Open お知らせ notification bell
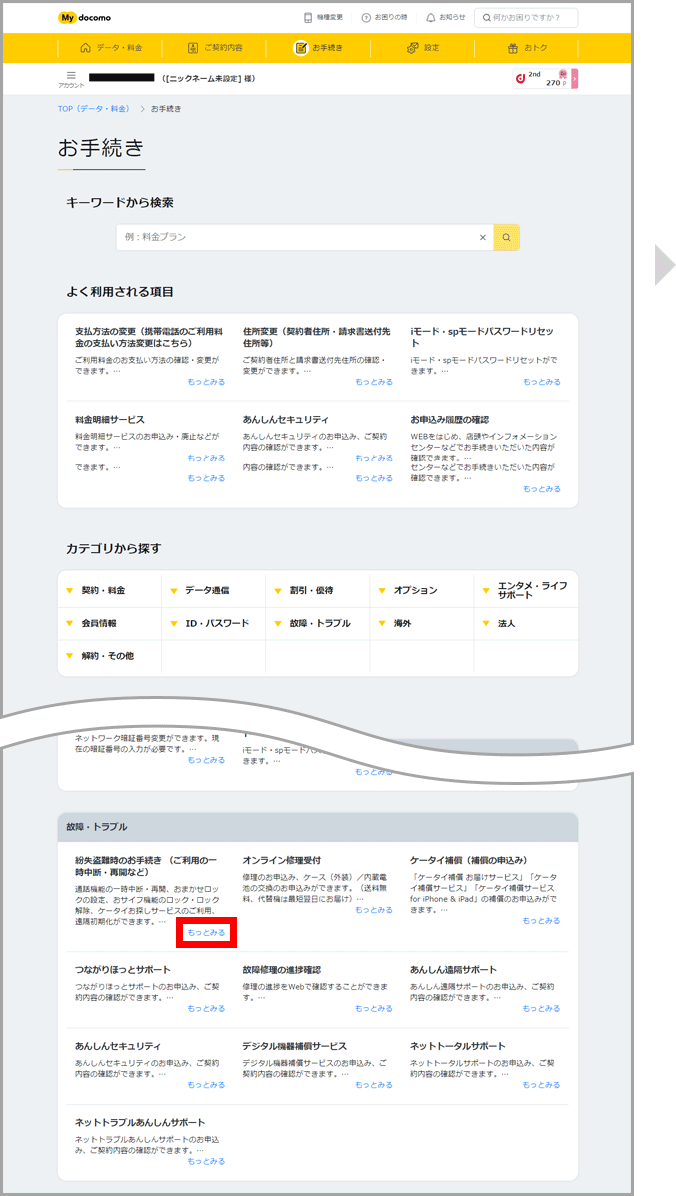 pyautogui.click(x=444, y=17)
